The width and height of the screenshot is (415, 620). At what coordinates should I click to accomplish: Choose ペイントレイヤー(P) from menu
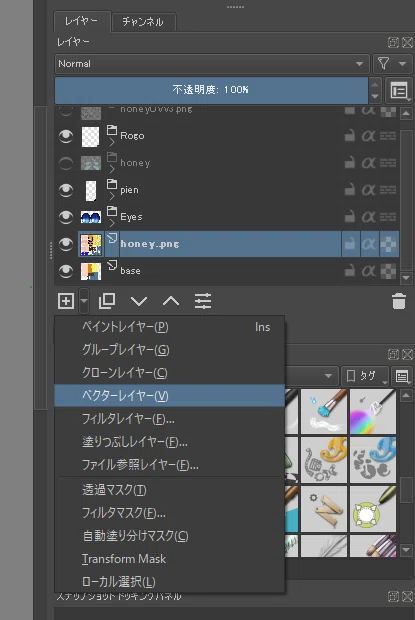pos(170,327)
